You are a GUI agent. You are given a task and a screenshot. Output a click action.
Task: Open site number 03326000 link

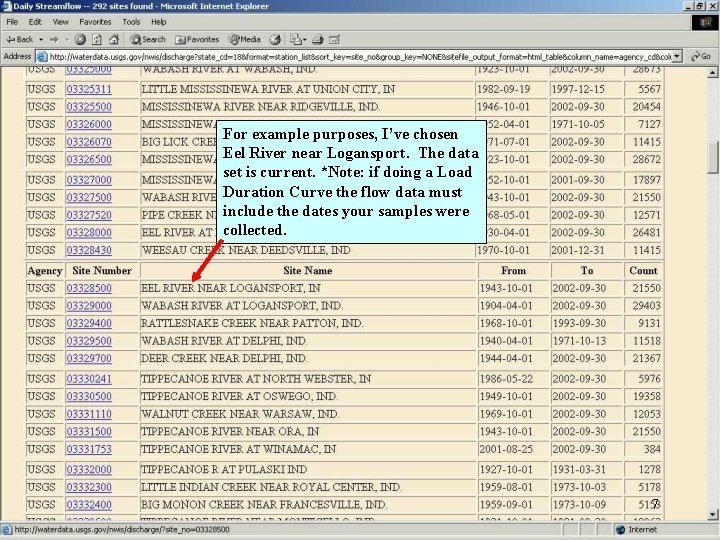click(89, 124)
